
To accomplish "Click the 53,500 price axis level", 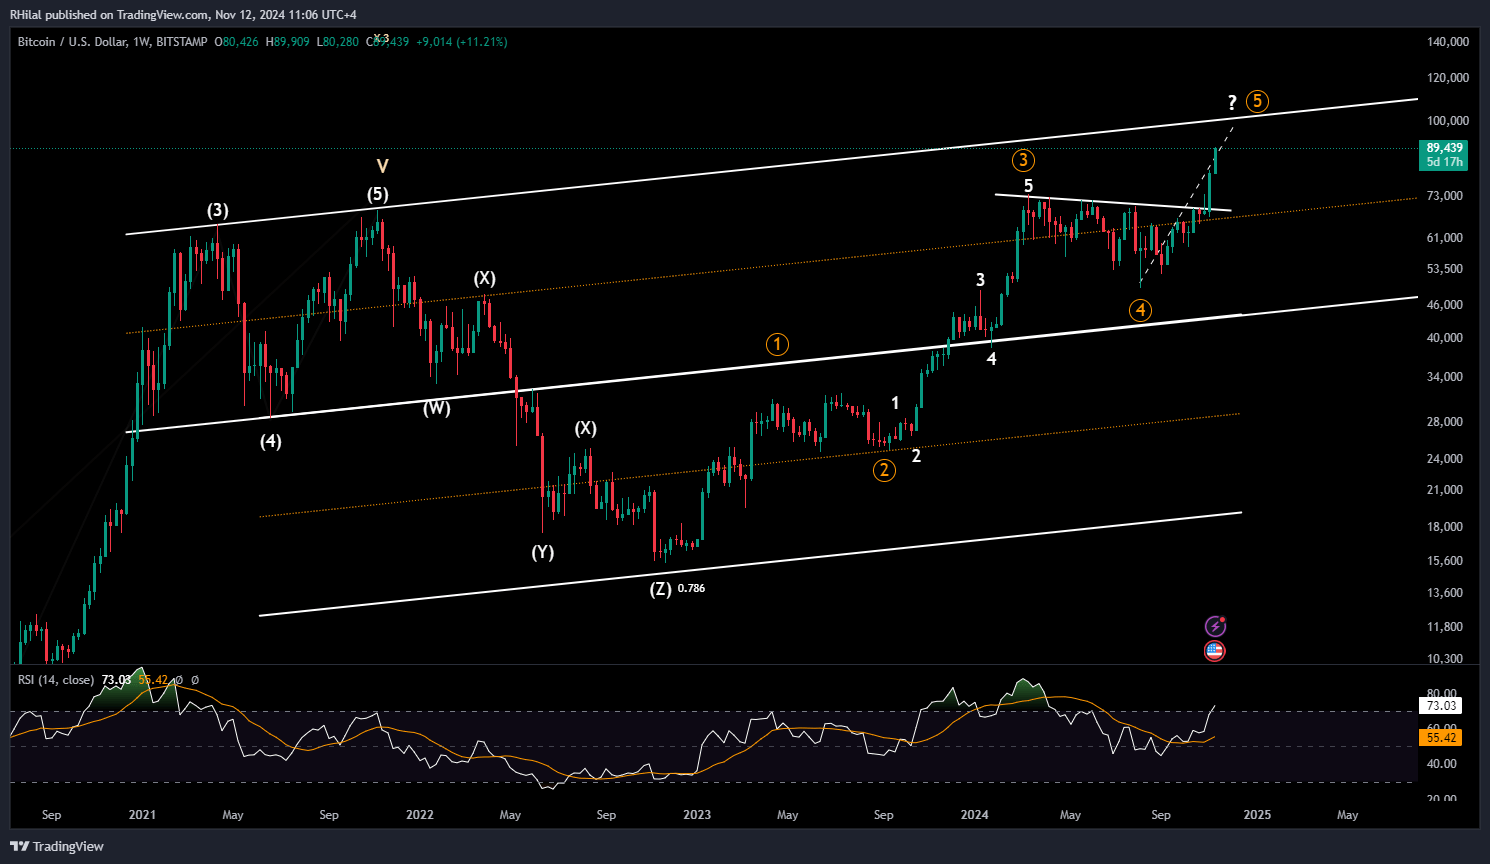I will (x=1445, y=269).
